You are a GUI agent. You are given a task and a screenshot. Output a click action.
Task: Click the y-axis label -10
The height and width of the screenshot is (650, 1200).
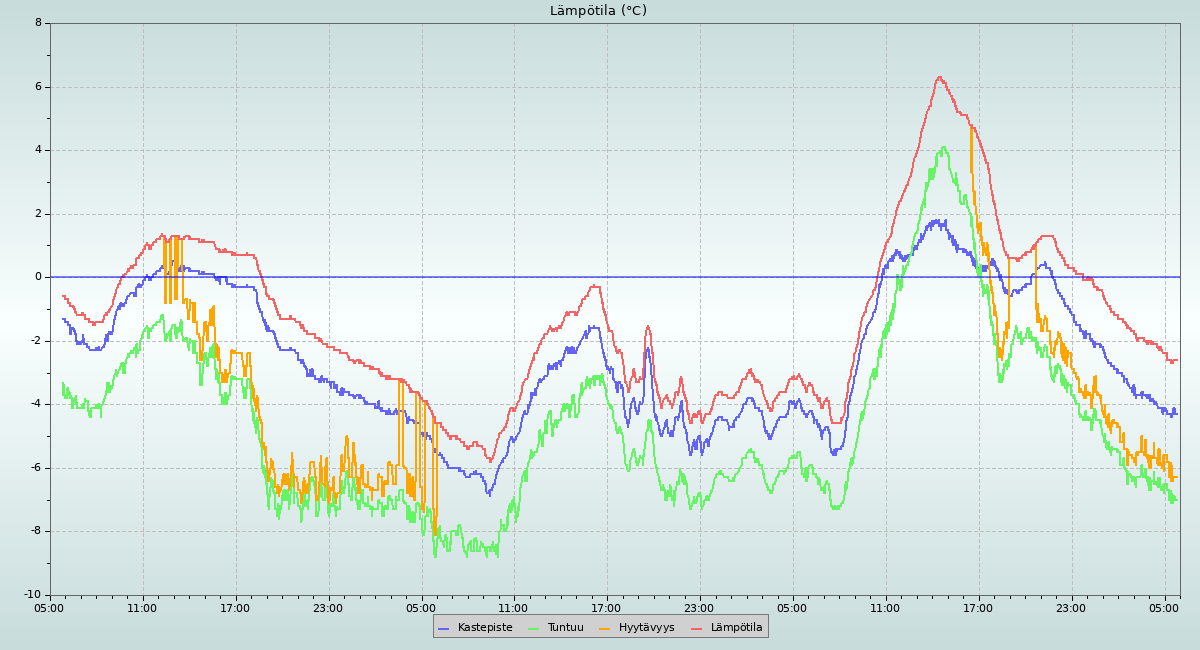pos(33,595)
